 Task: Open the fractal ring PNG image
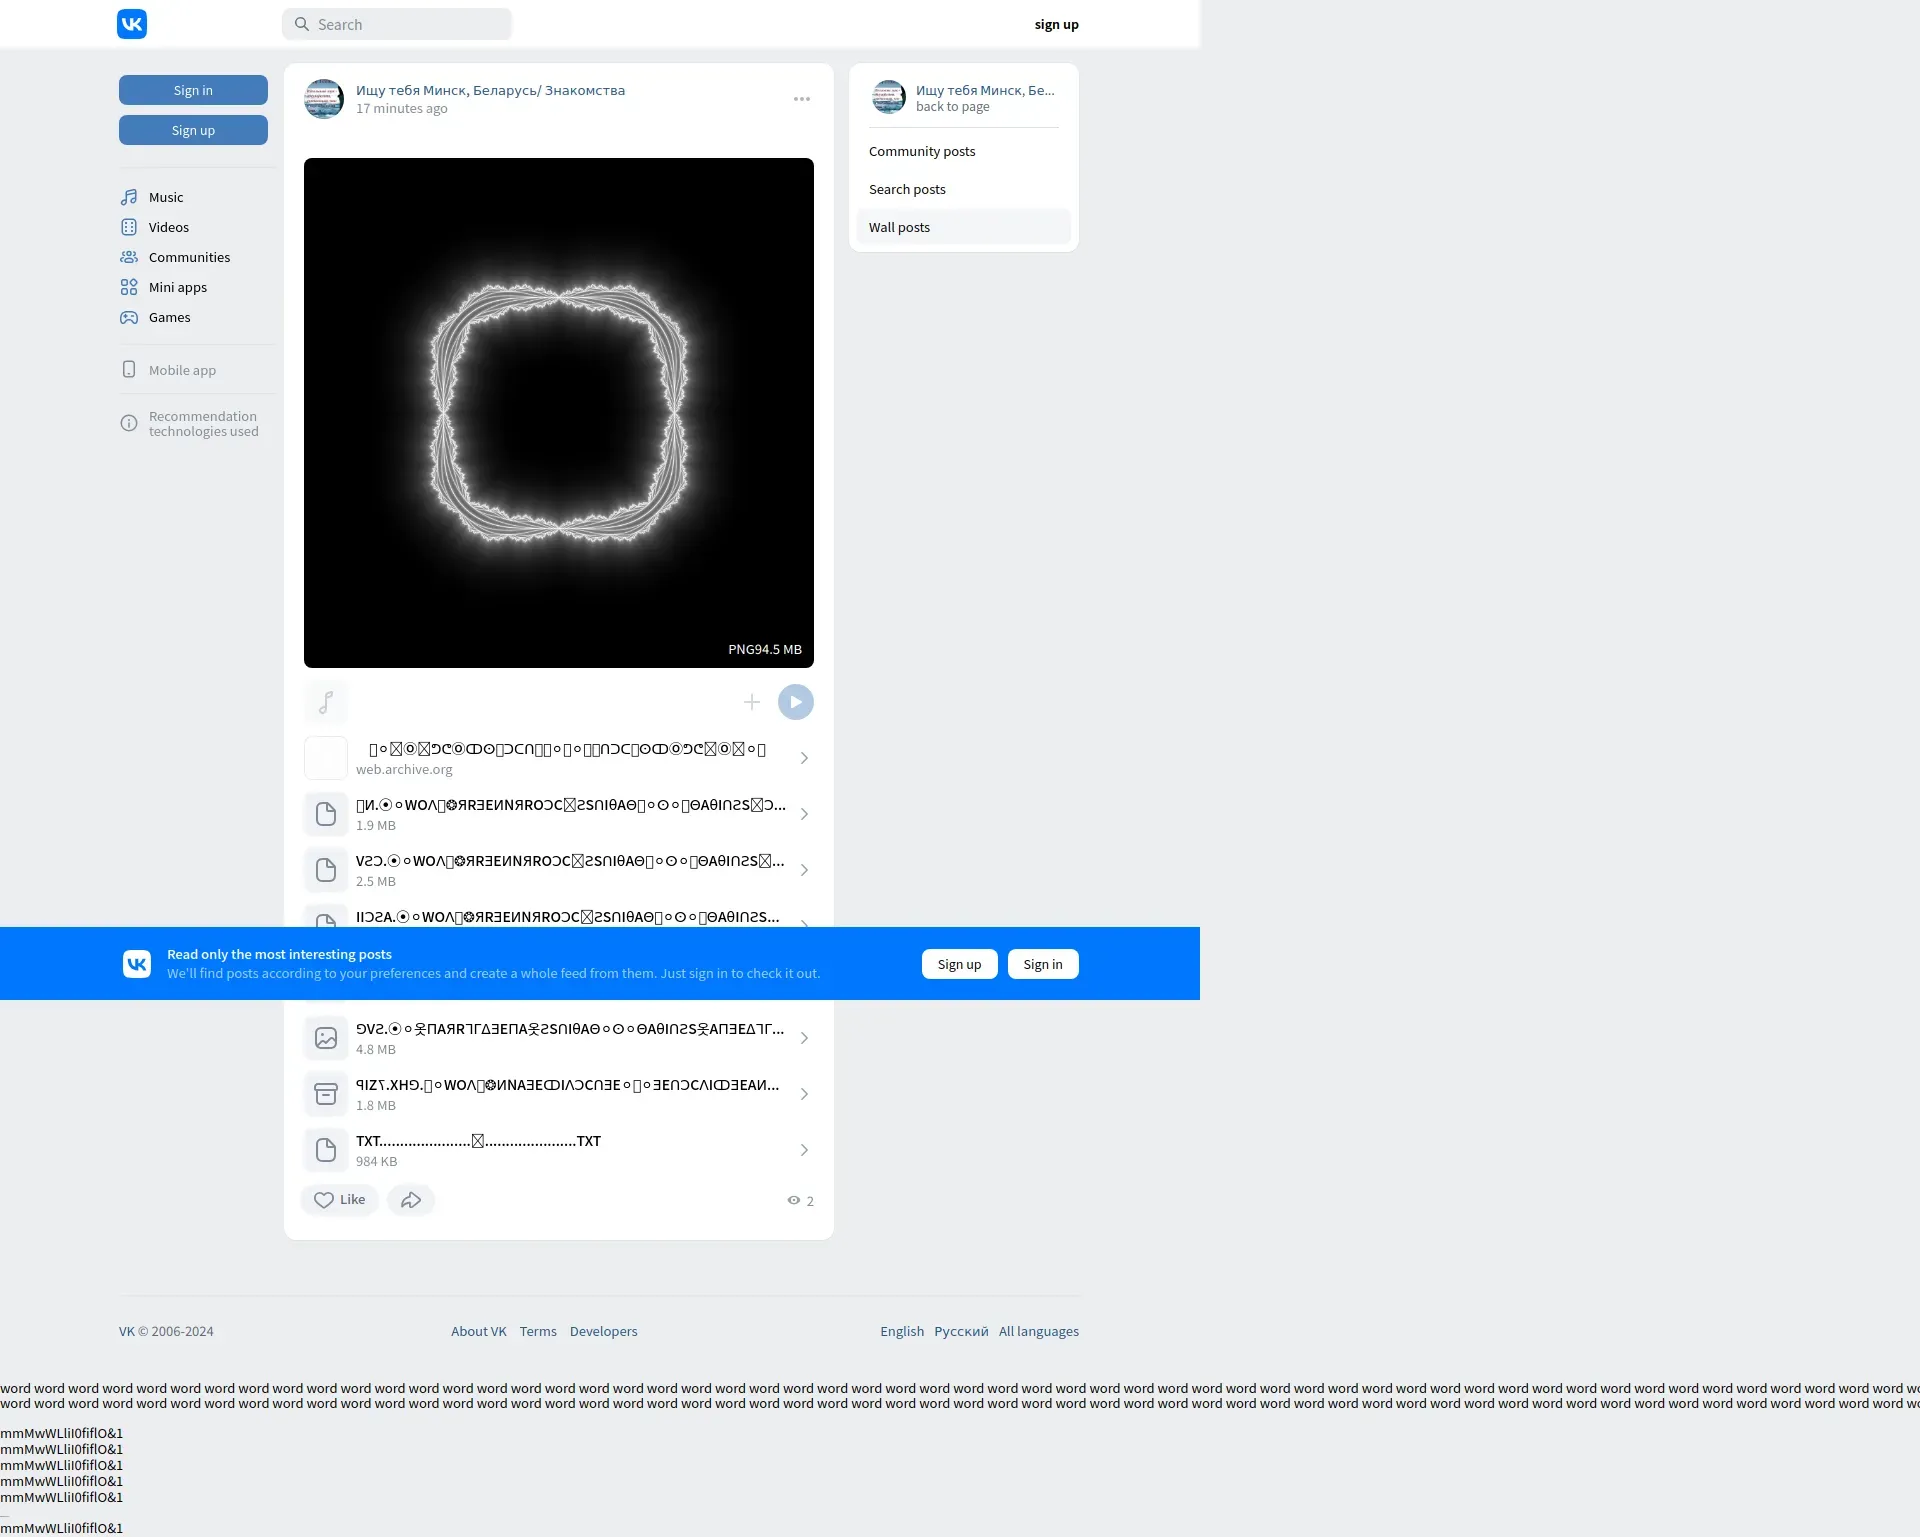(x=559, y=413)
